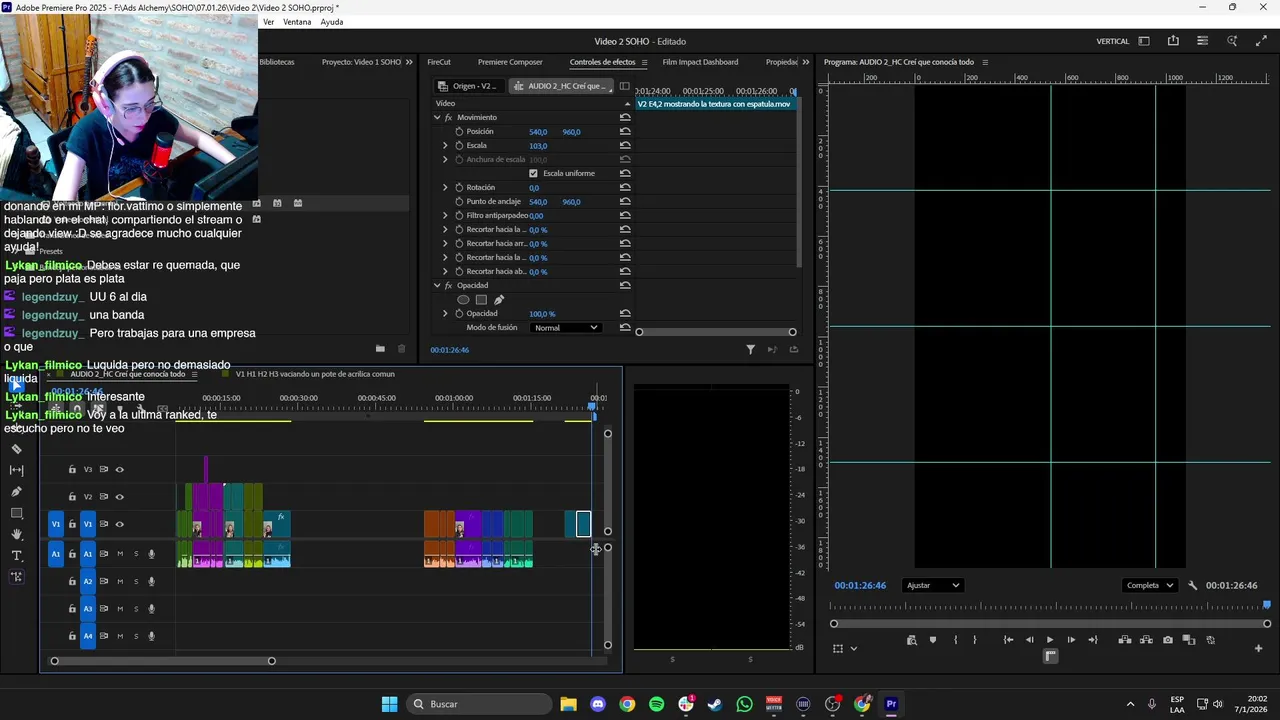
Task: Open the Completa playback resolution dropdown
Action: (1149, 585)
